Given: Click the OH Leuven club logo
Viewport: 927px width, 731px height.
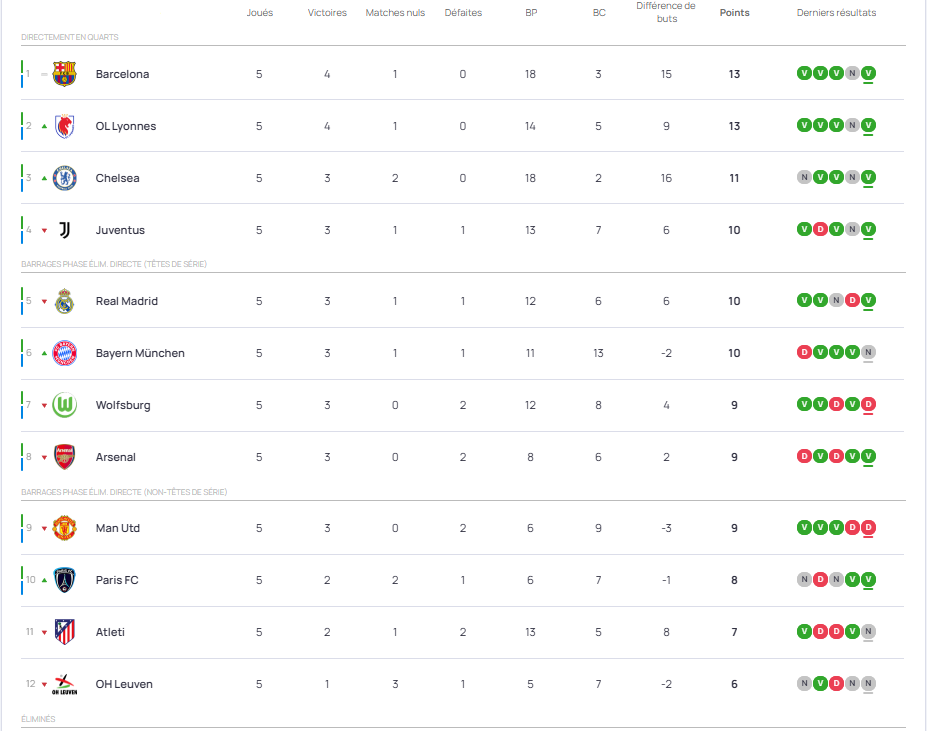Looking at the screenshot, I should [x=64, y=684].
